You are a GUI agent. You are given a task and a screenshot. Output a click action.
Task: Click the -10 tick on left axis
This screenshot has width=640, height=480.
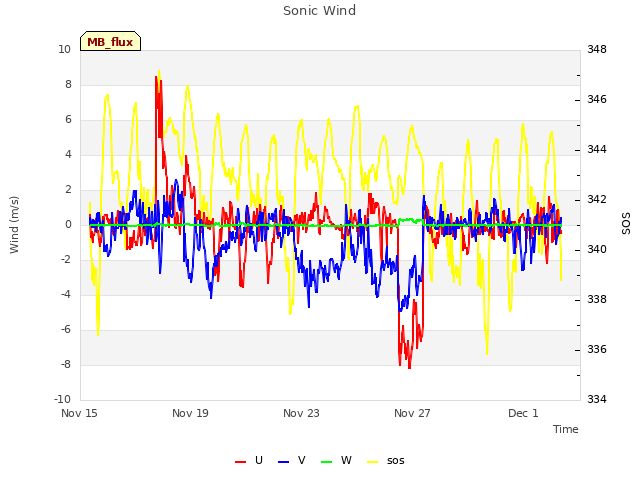[62, 399]
